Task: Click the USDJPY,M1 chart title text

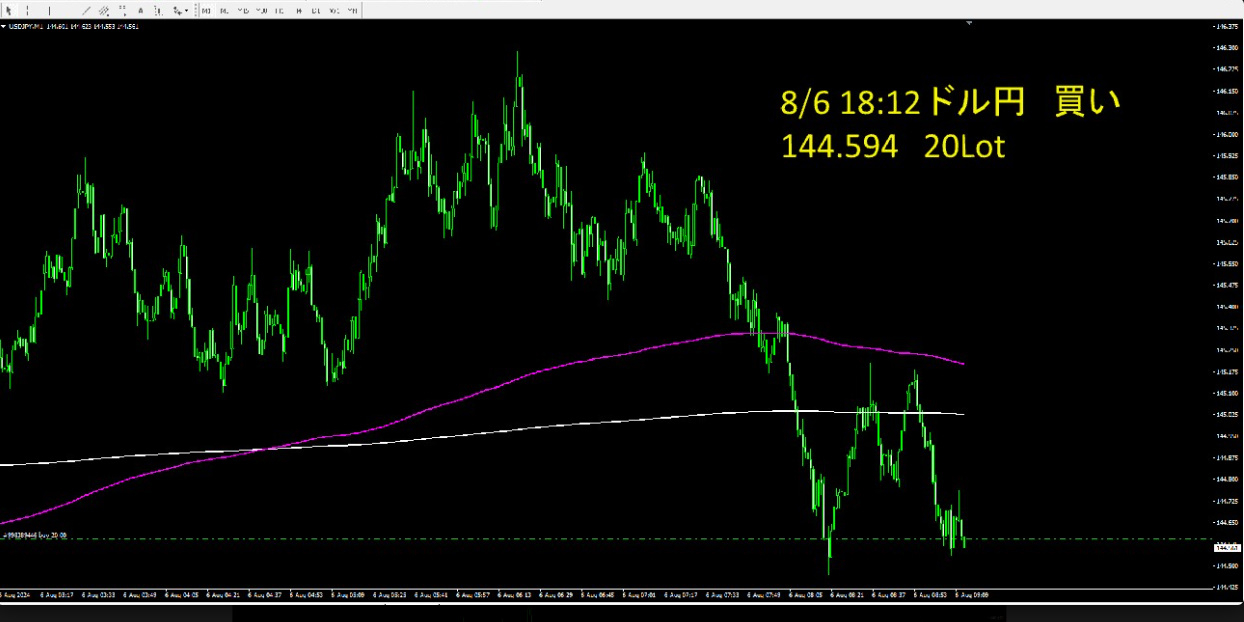Action: [x=26, y=26]
